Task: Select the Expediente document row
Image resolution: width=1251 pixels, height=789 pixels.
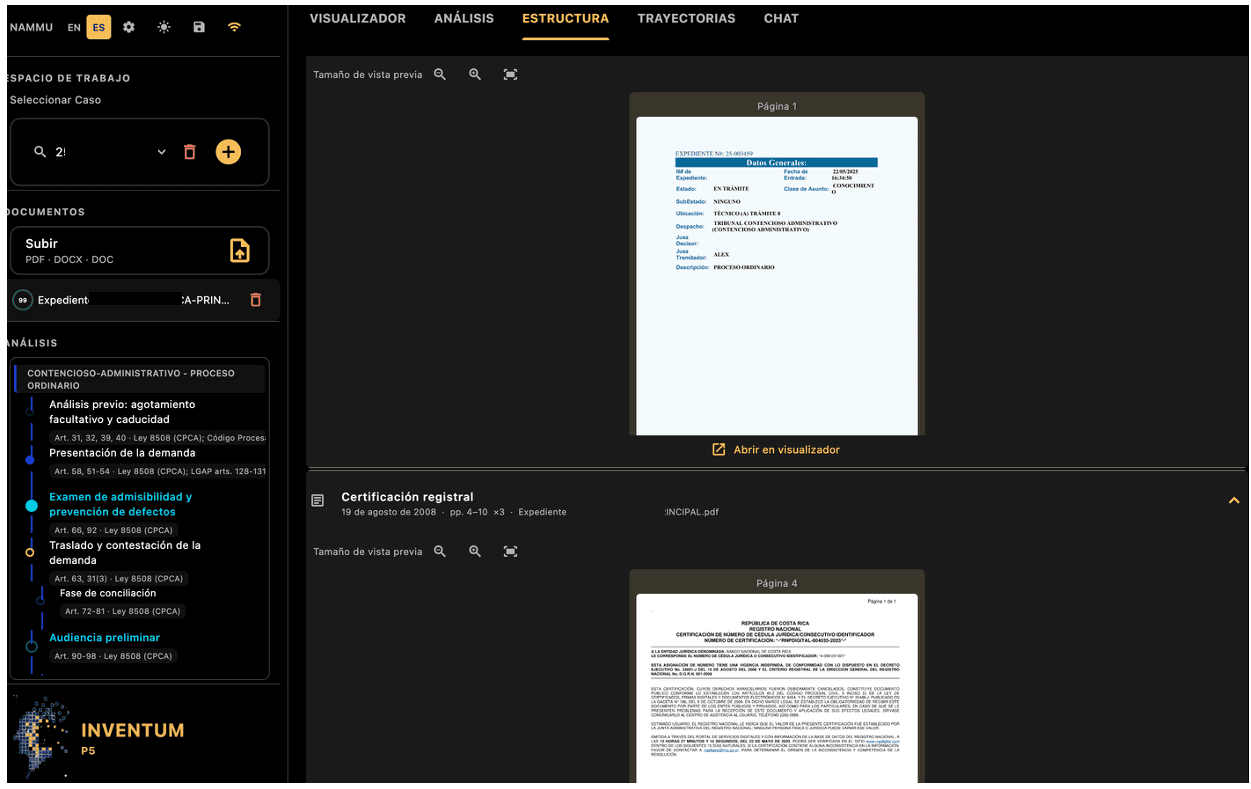Action: point(145,300)
